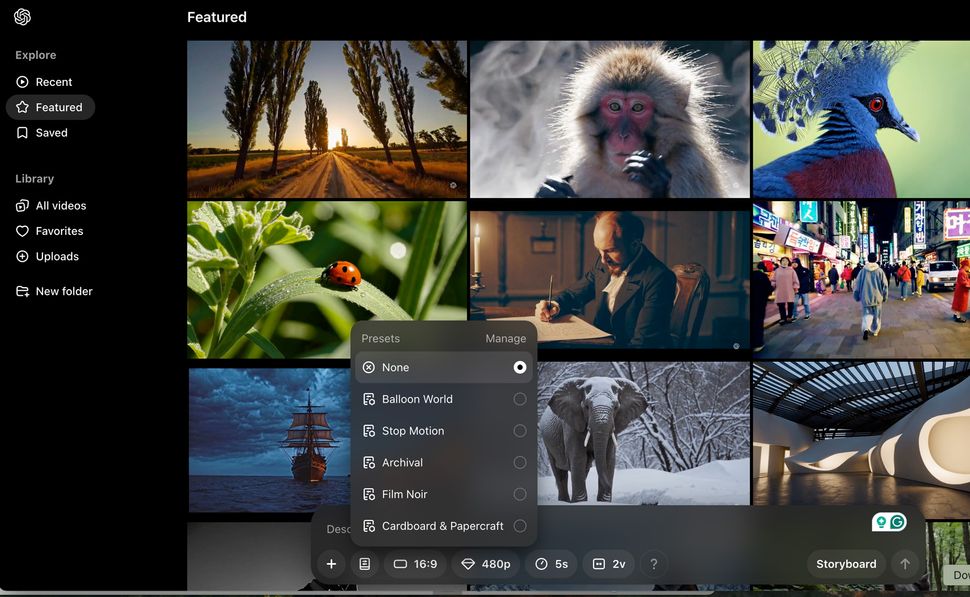The height and width of the screenshot is (597, 970).
Task: Click the Manage presets link
Action: (505, 338)
